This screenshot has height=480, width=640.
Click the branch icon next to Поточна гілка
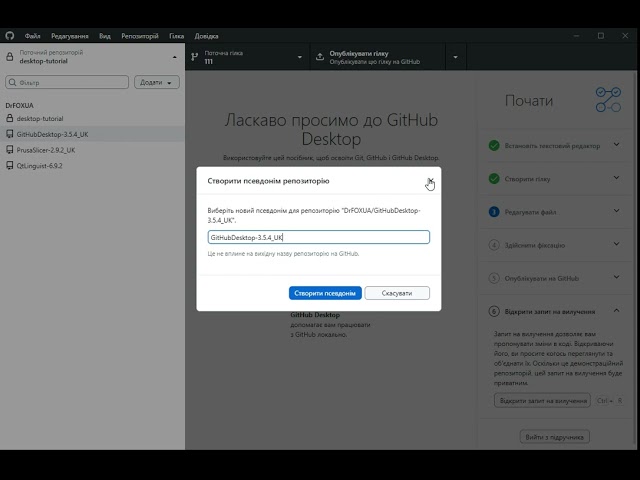(195, 57)
